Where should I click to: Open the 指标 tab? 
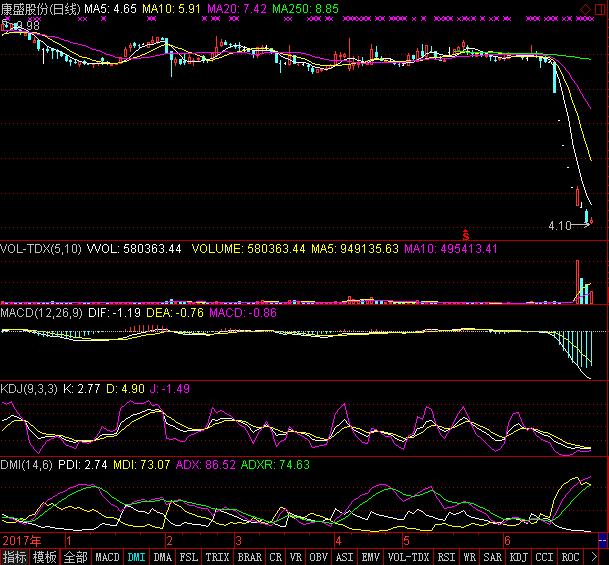(x=14, y=557)
